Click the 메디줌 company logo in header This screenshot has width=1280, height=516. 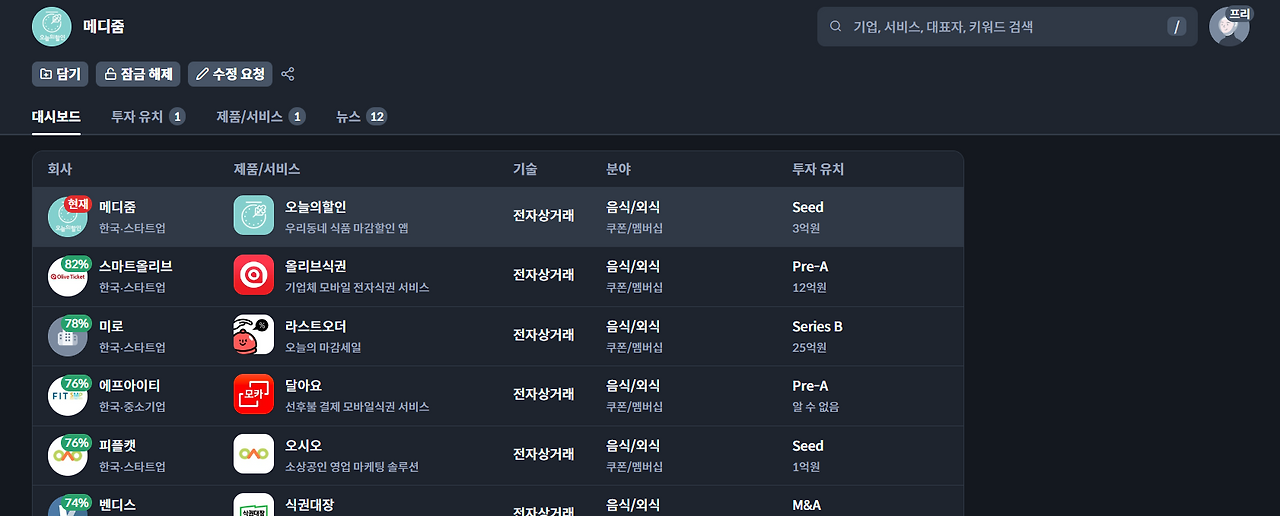pyautogui.click(x=52, y=27)
